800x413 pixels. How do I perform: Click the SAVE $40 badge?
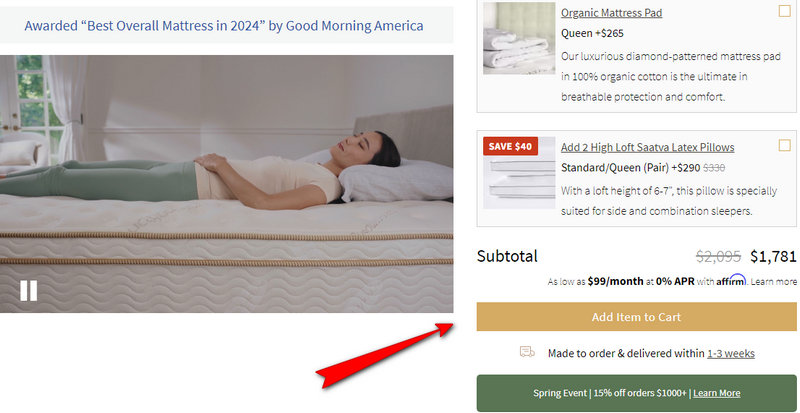510,147
